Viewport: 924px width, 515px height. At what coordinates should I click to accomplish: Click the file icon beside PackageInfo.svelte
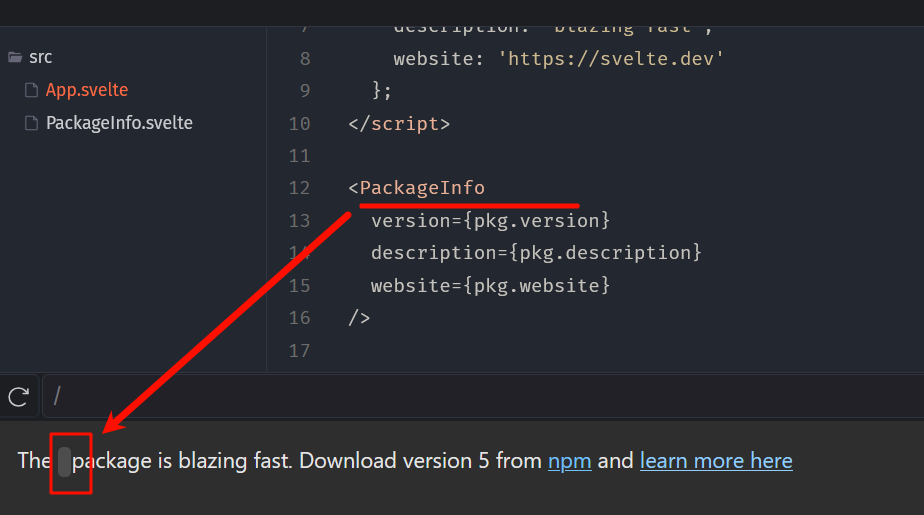tap(31, 123)
